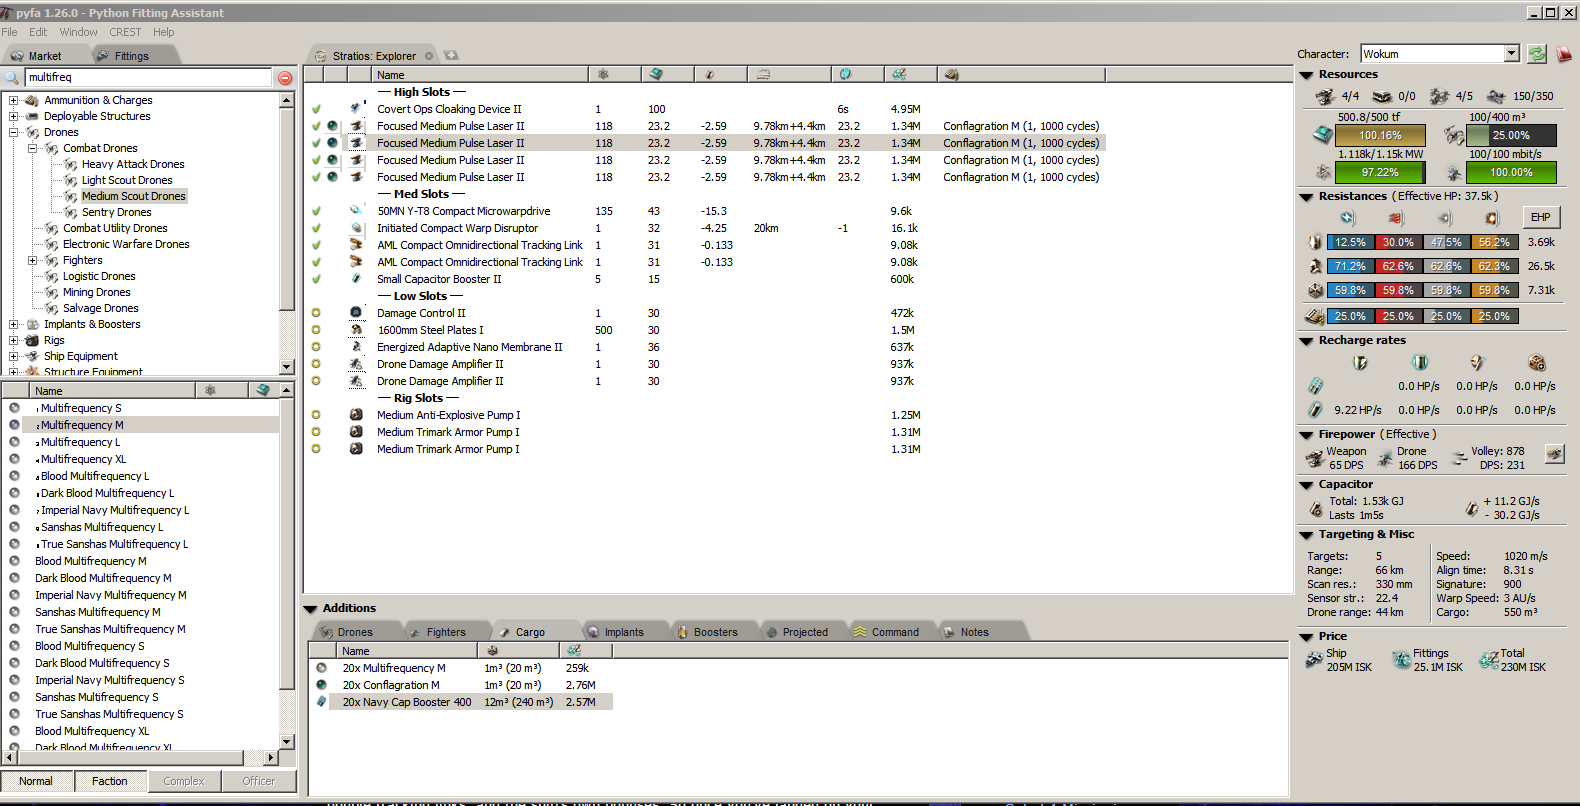Select Imperial Navy Multifrequency M item

(x=111, y=595)
